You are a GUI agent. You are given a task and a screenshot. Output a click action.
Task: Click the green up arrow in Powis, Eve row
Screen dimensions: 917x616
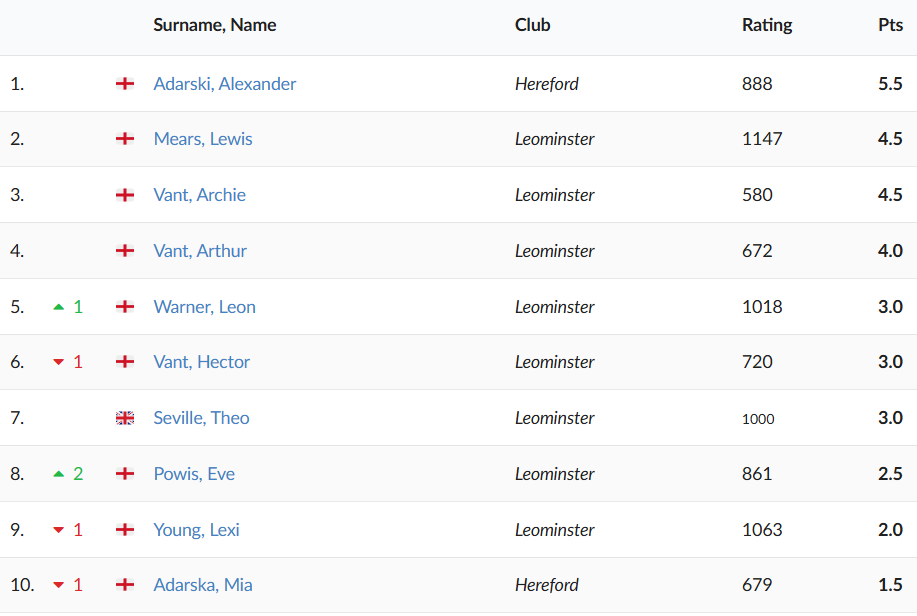pyautogui.click(x=59, y=474)
